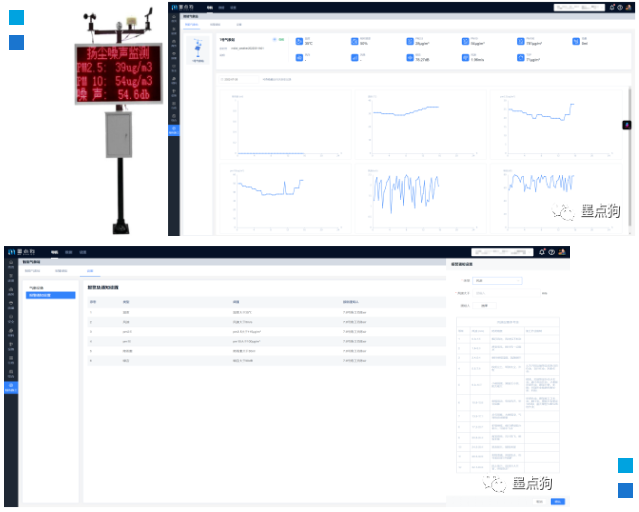Click the select button beside notifier label
This screenshot has width=639, height=512.
point(485,305)
